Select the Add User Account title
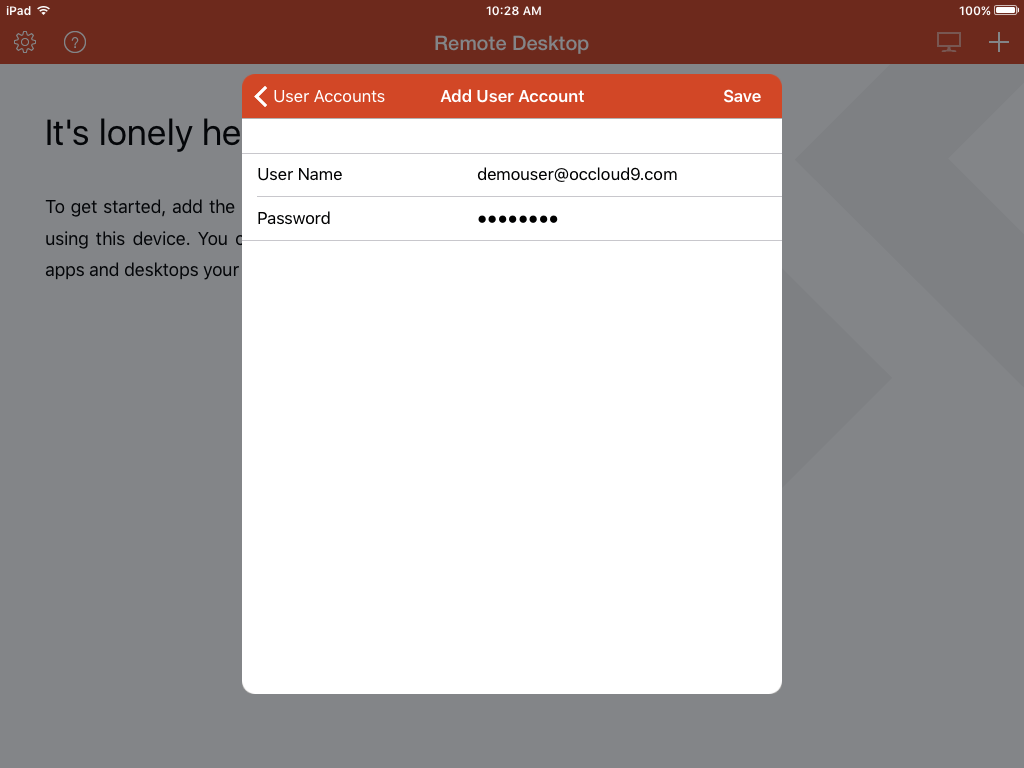 [512, 96]
